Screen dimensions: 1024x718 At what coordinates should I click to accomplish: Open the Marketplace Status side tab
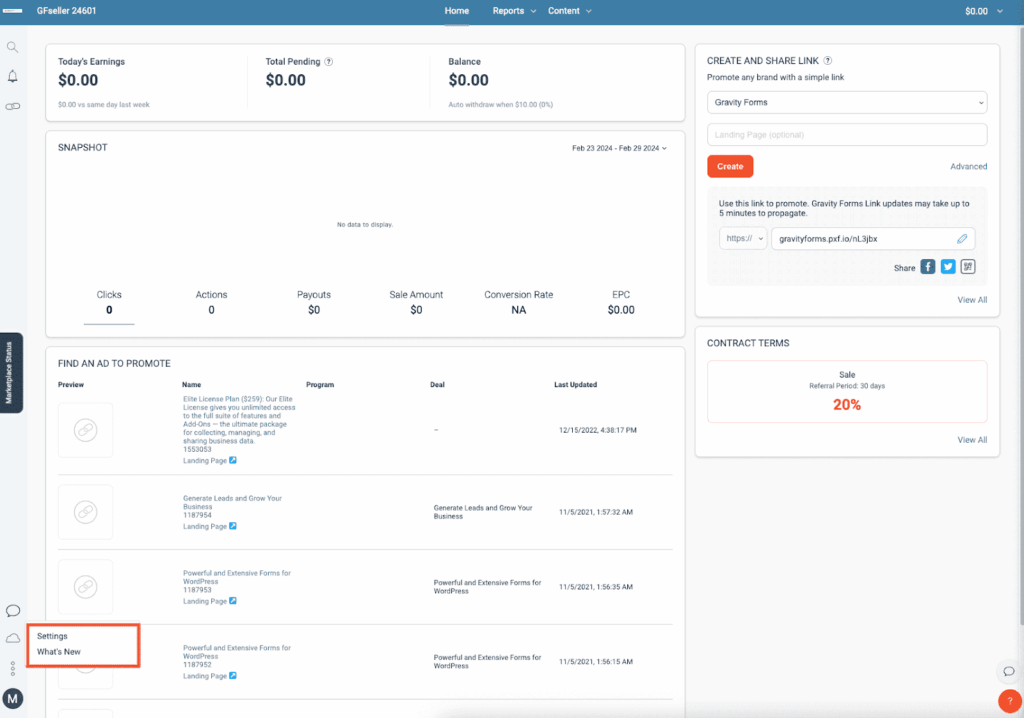click(x=10, y=372)
